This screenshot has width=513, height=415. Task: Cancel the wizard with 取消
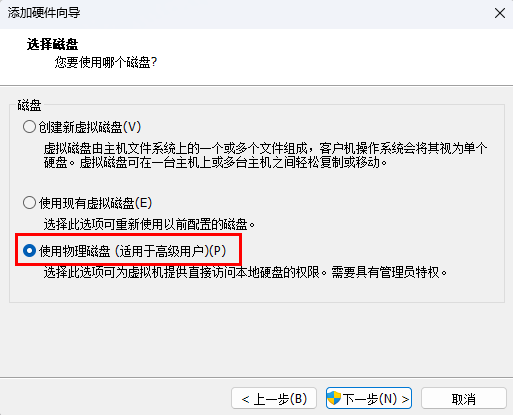coord(464,398)
